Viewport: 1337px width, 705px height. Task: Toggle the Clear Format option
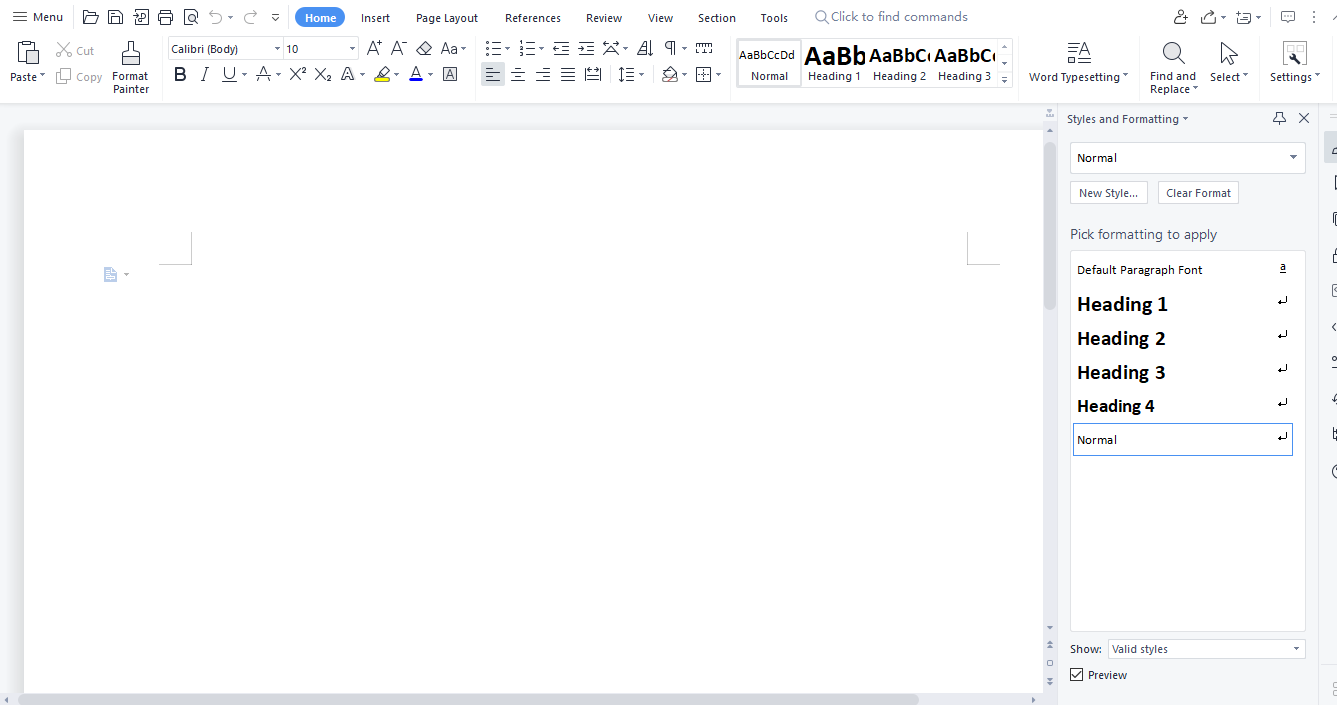pyautogui.click(x=1197, y=192)
